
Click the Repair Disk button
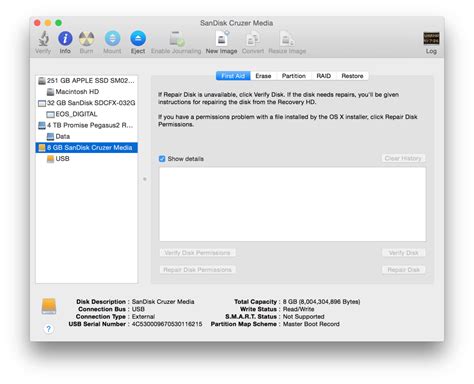click(403, 270)
